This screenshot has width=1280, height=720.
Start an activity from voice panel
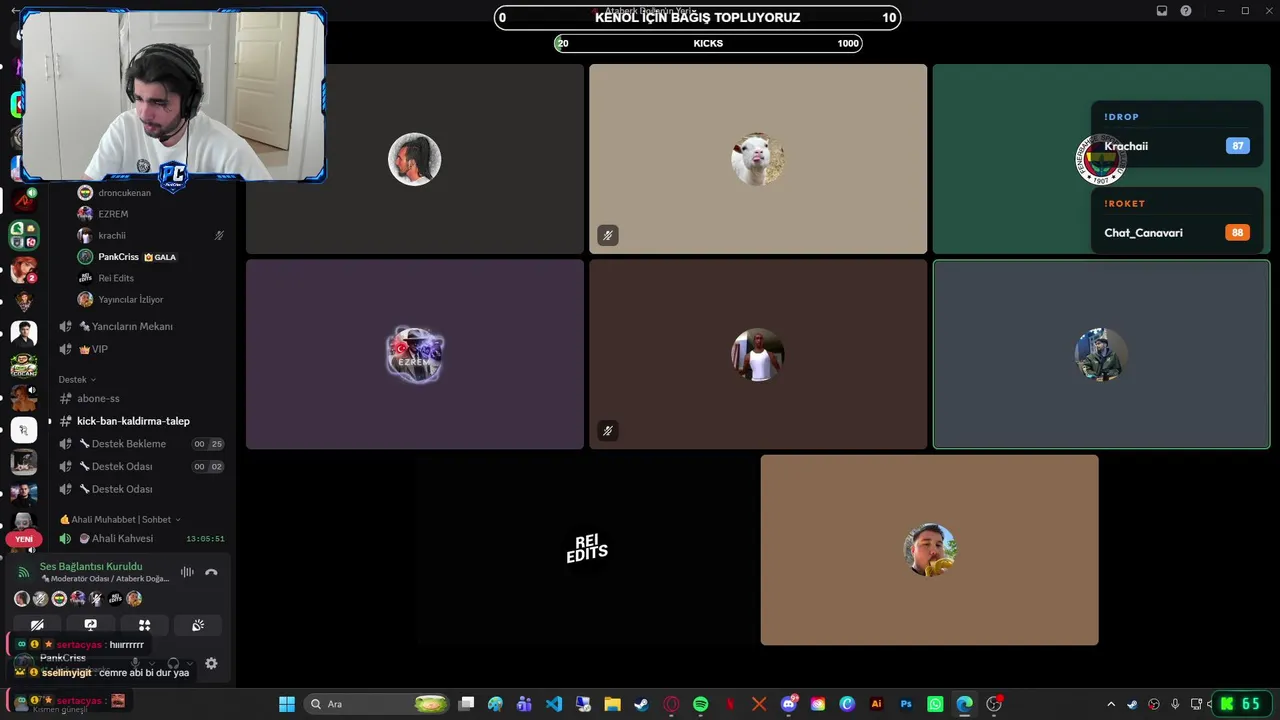[x=144, y=625]
